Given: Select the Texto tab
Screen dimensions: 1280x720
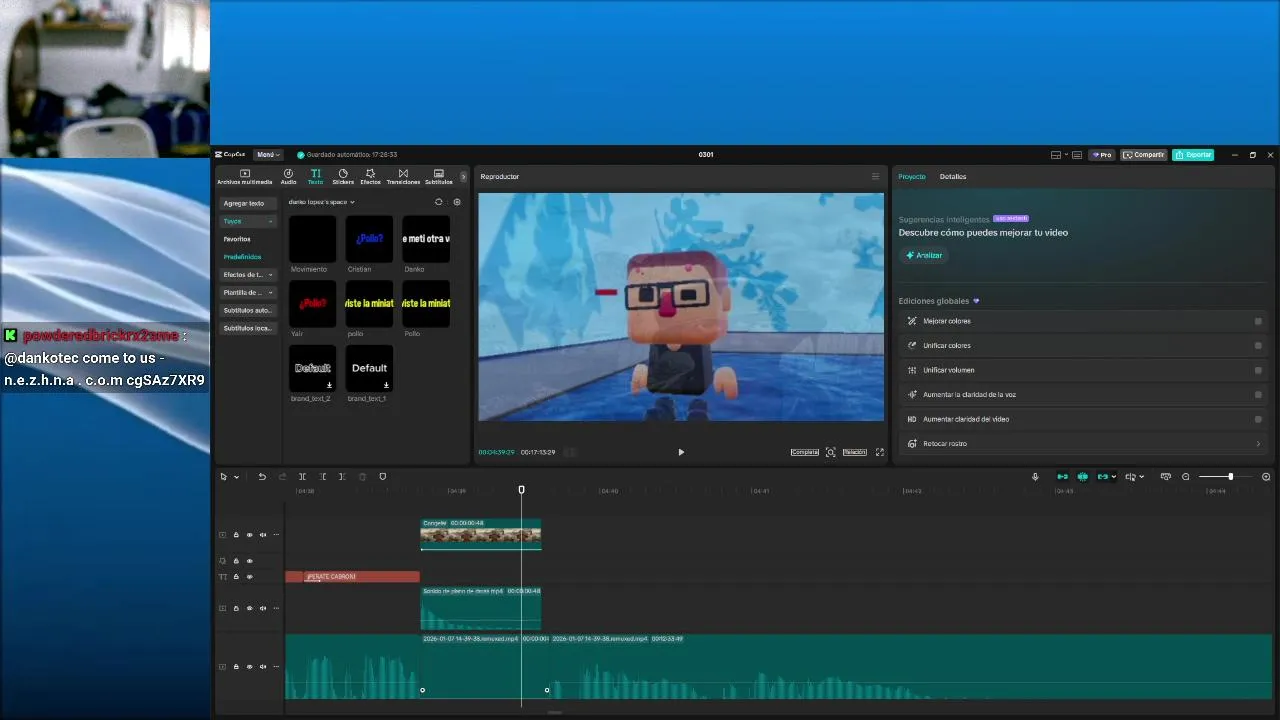Looking at the screenshot, I should (x=315, y=177).
